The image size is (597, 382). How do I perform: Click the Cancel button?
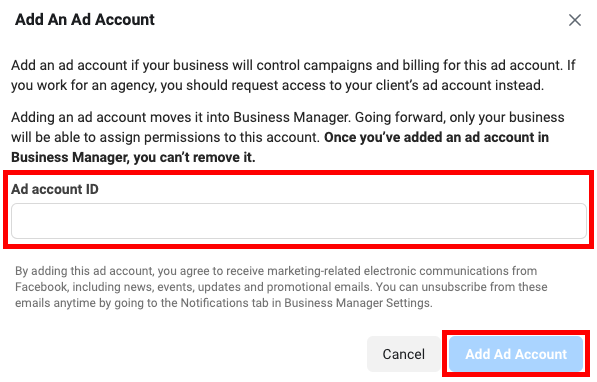point(404,354)
